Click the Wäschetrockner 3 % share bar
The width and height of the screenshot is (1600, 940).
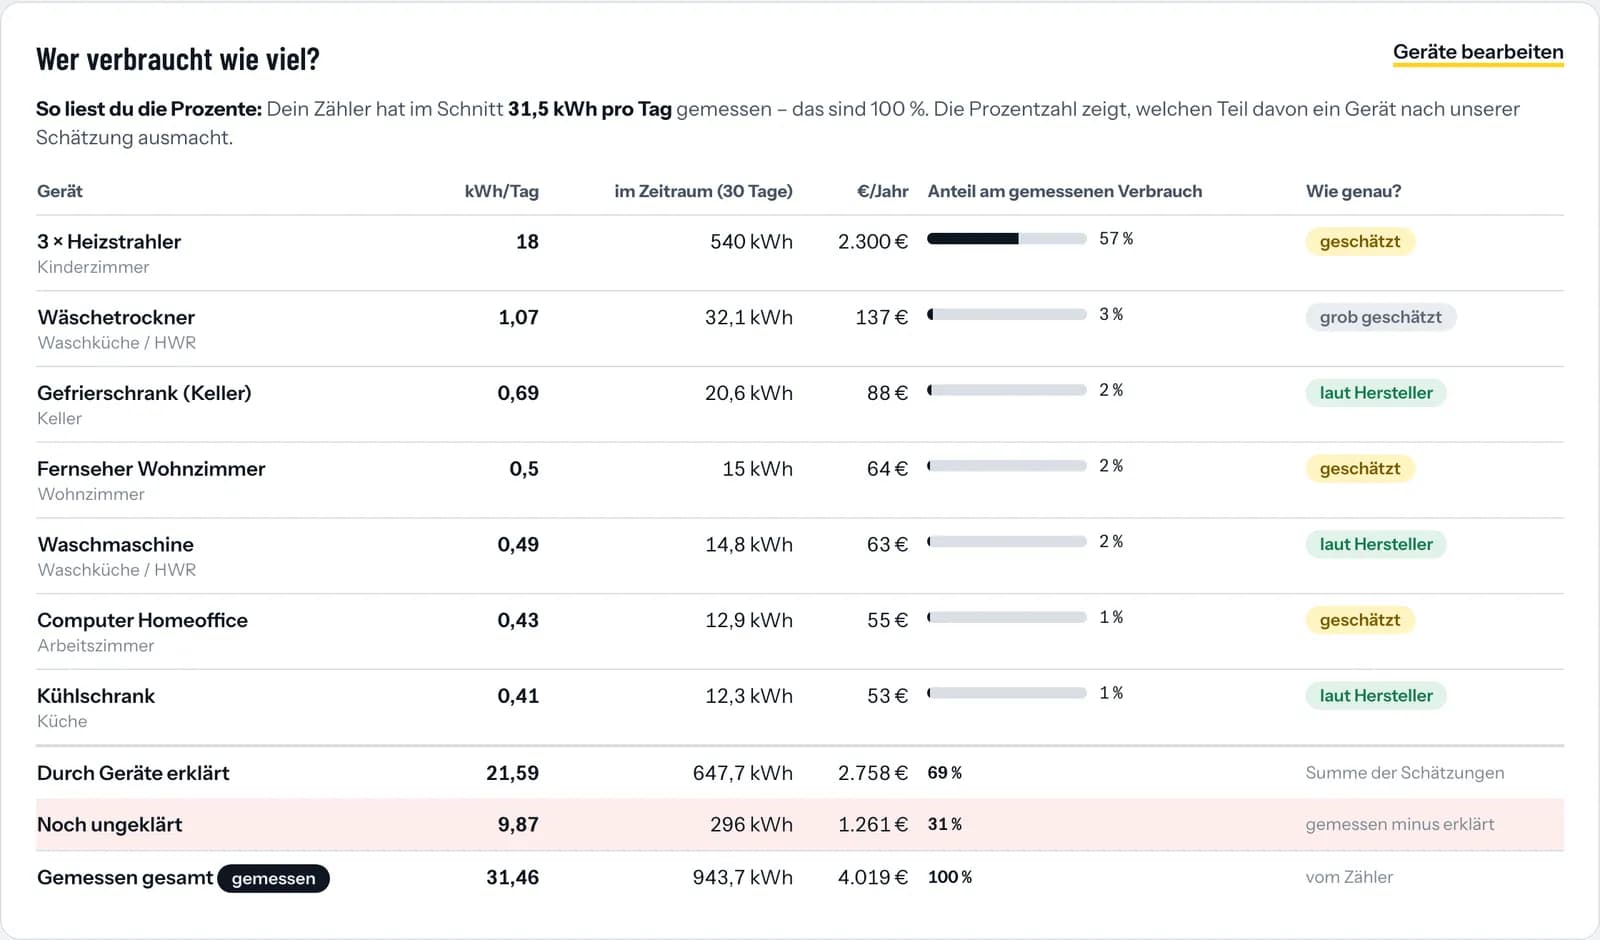[x=1006, y=315]
